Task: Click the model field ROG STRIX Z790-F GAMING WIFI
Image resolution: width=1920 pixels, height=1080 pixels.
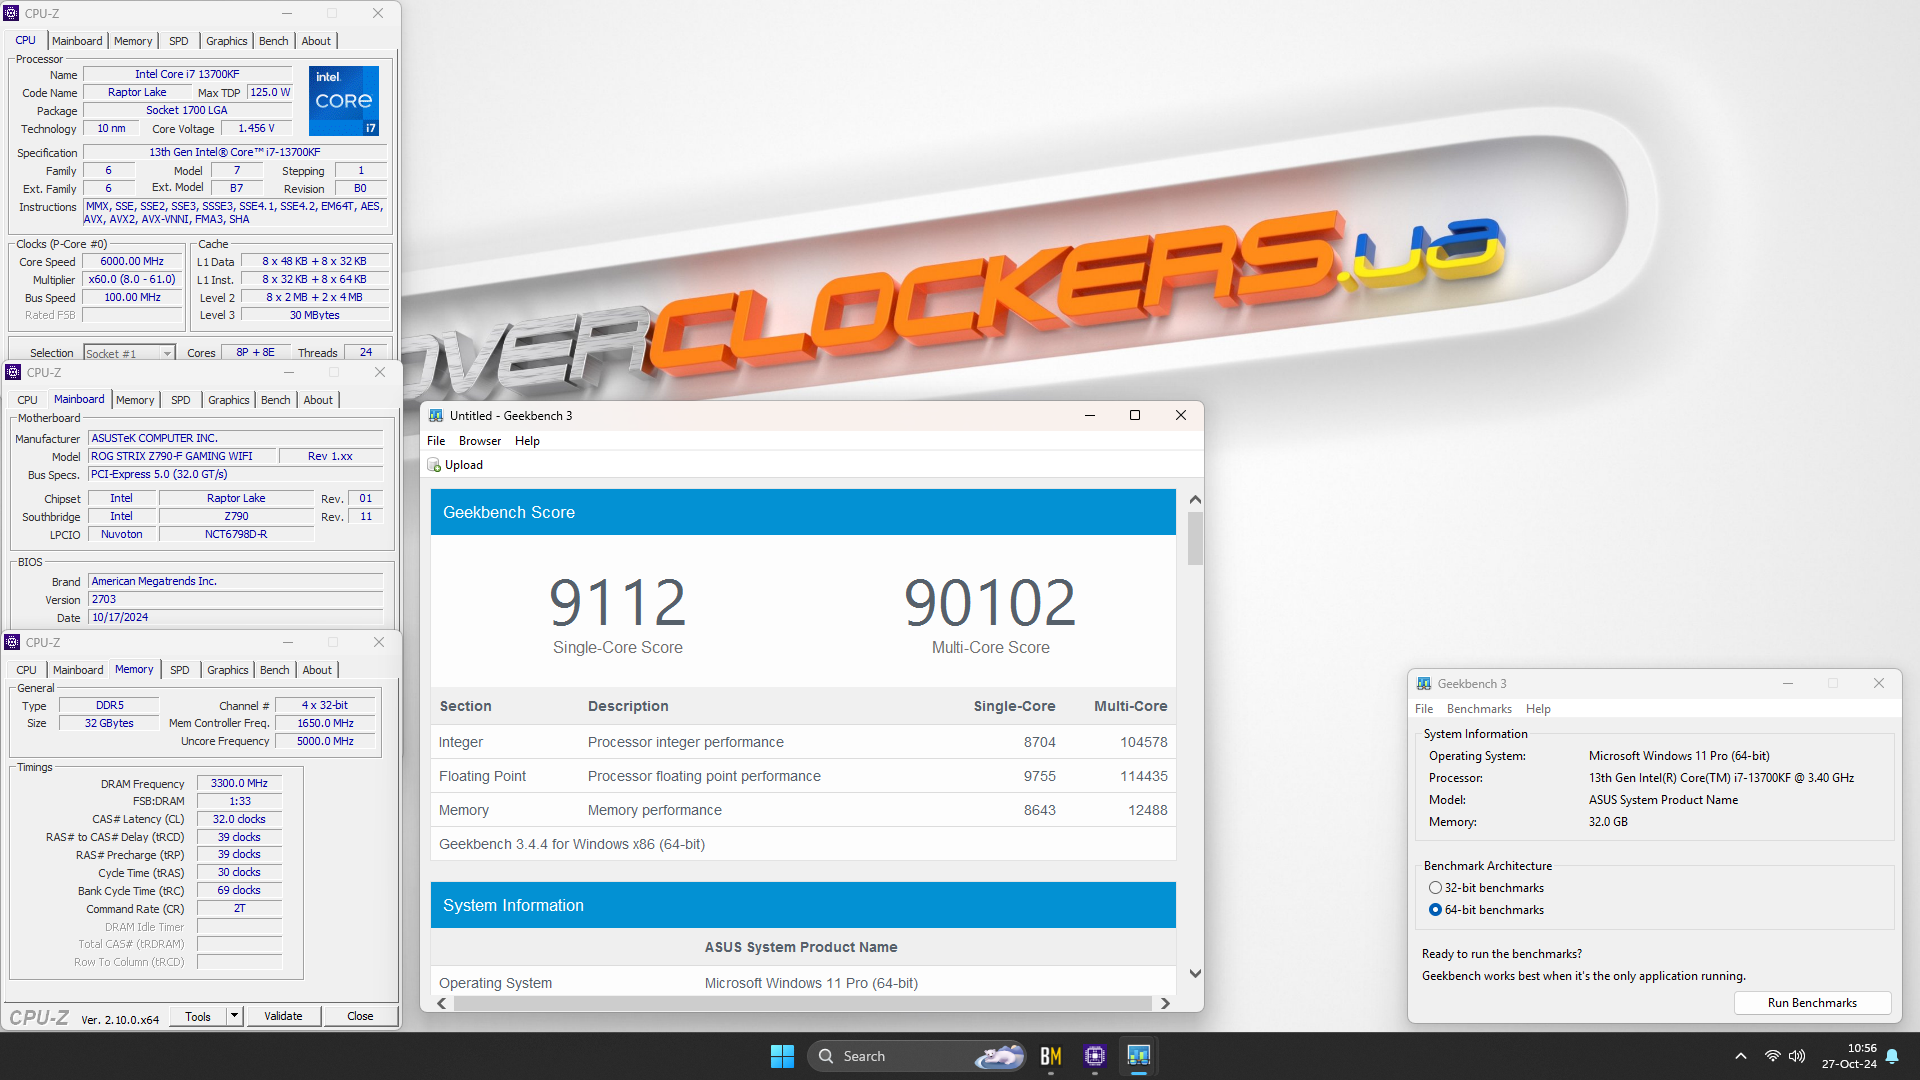Action: click(x=182, y=456)
